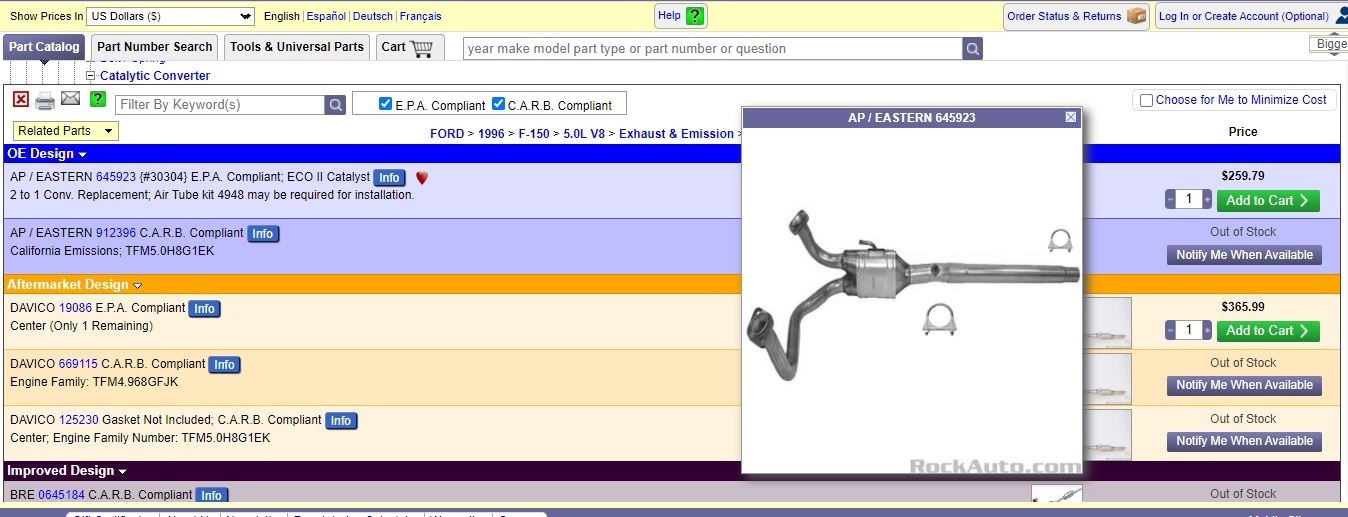Click the year make model search box
Image resolution: width=1348 pixels, height=517 pixels.
[713, 49]
